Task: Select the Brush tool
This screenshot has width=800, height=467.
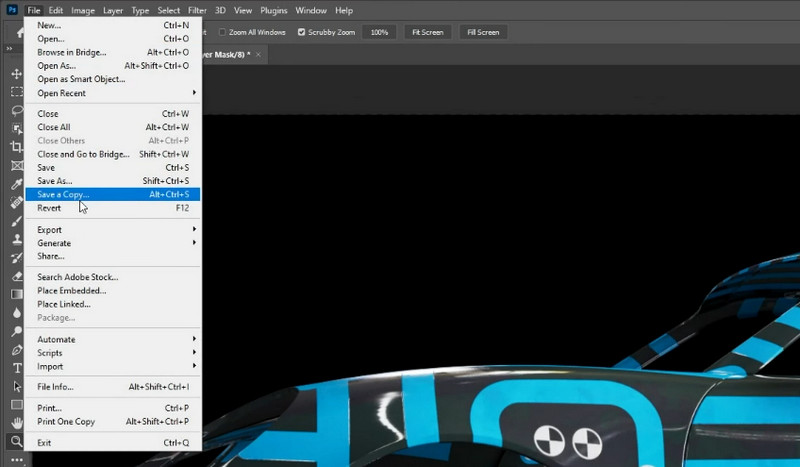Action: pos(16,220)
